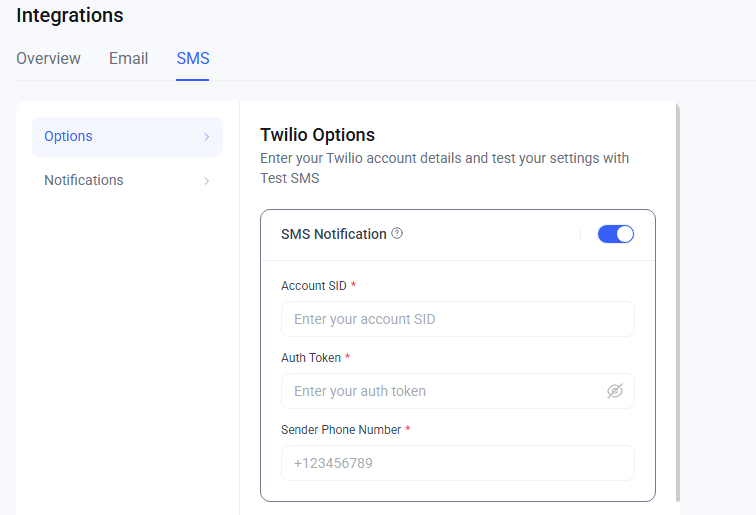Toggle auth token visibility eye icon
This screenshot has height=515, width=756.
[615, 391]
